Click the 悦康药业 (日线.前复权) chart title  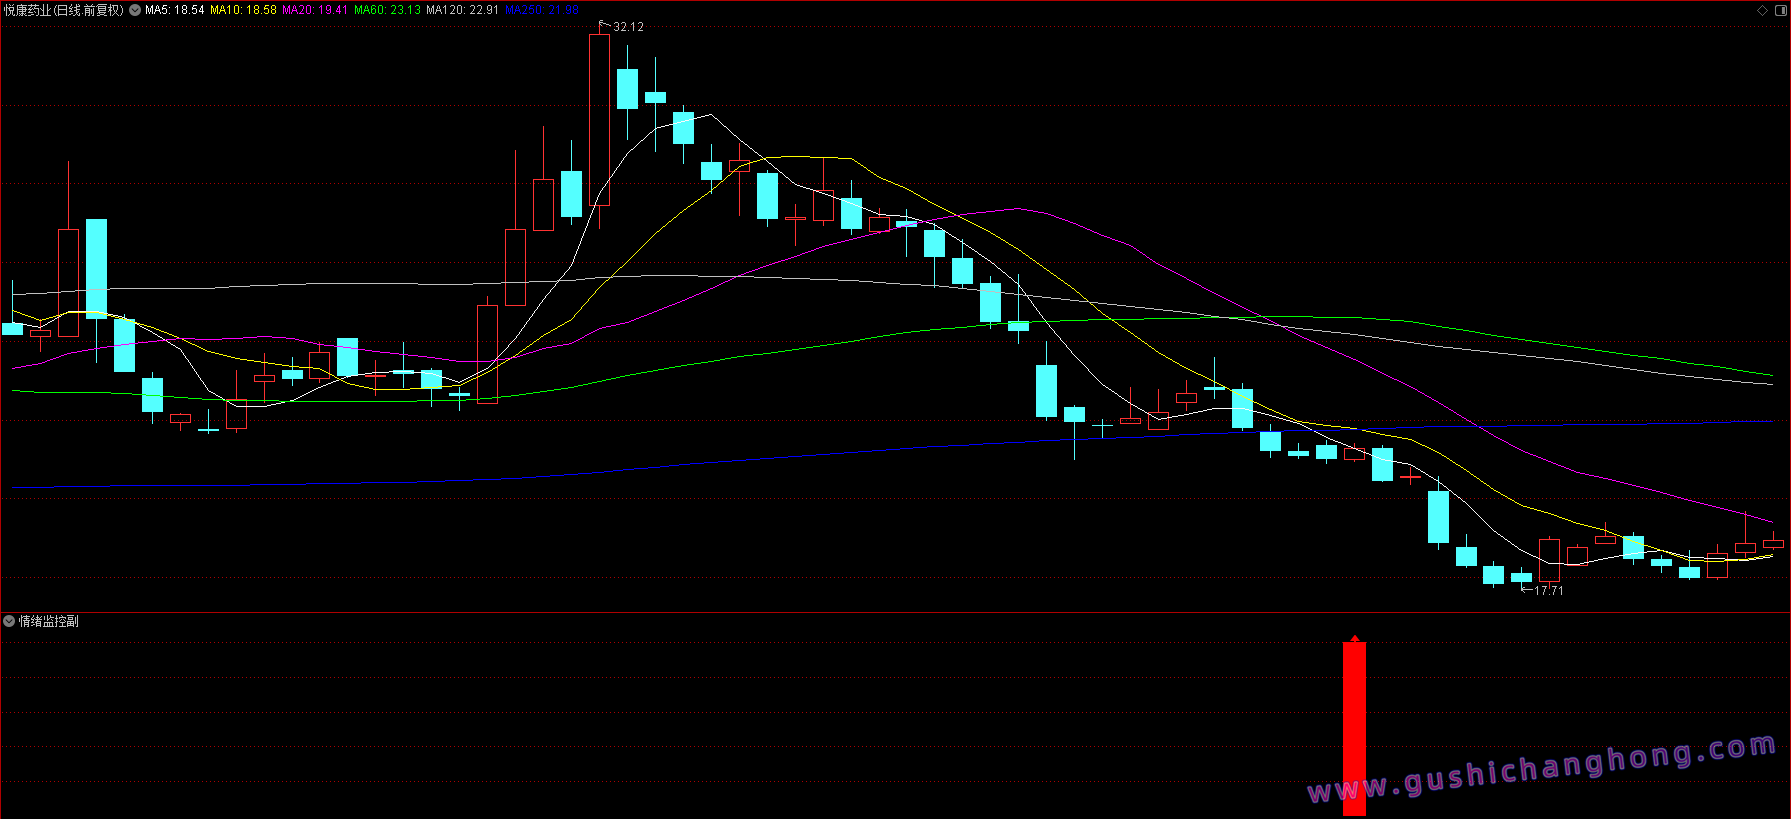[63, 10]
